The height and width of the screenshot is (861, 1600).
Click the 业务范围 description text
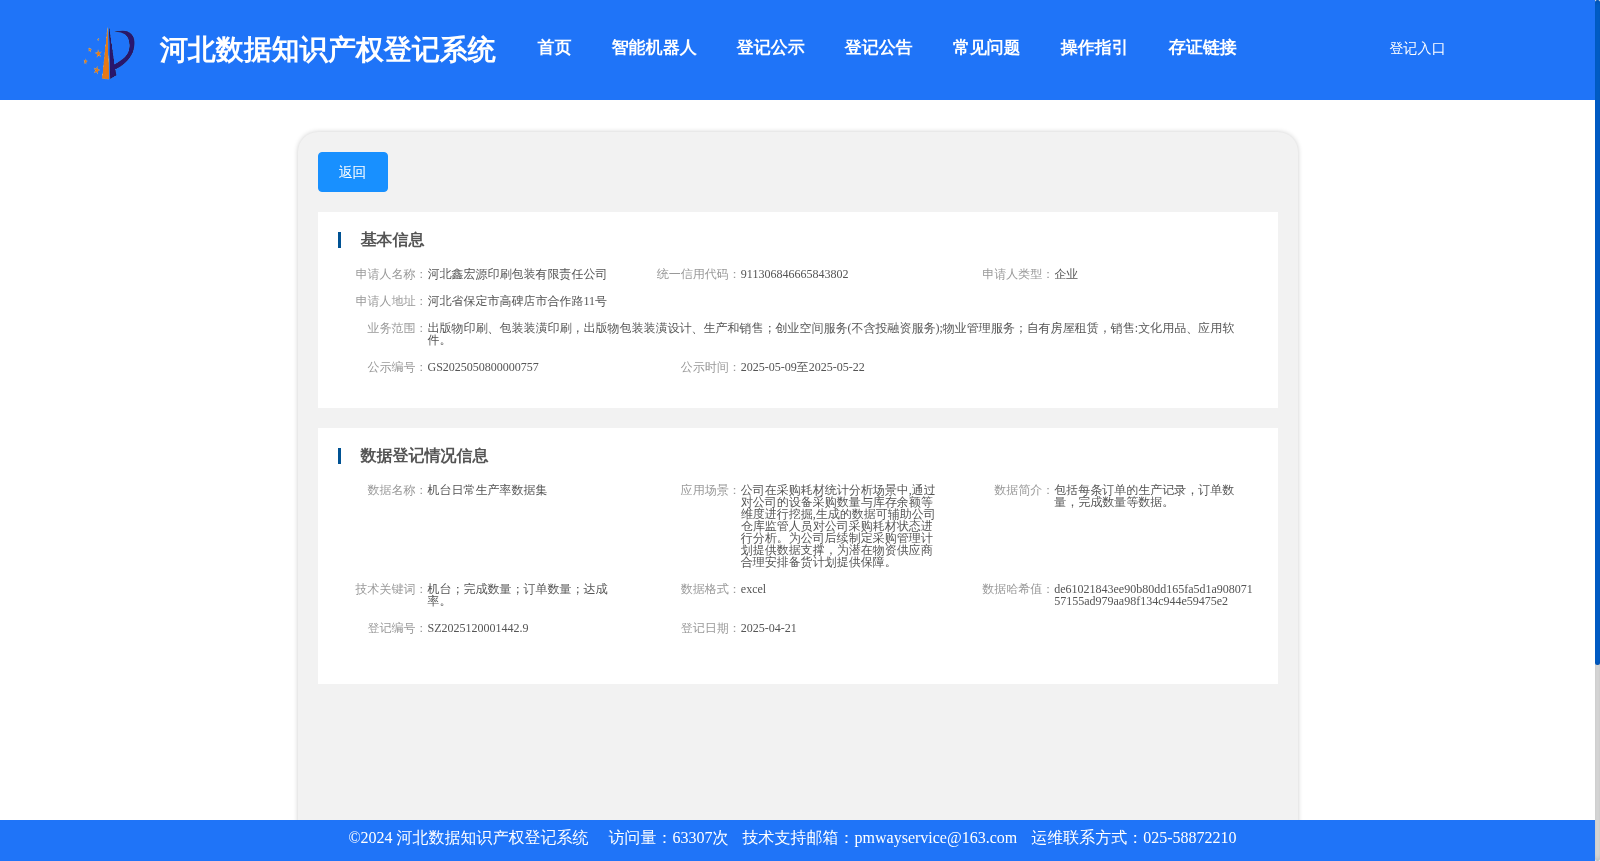[x=831, y=334]
